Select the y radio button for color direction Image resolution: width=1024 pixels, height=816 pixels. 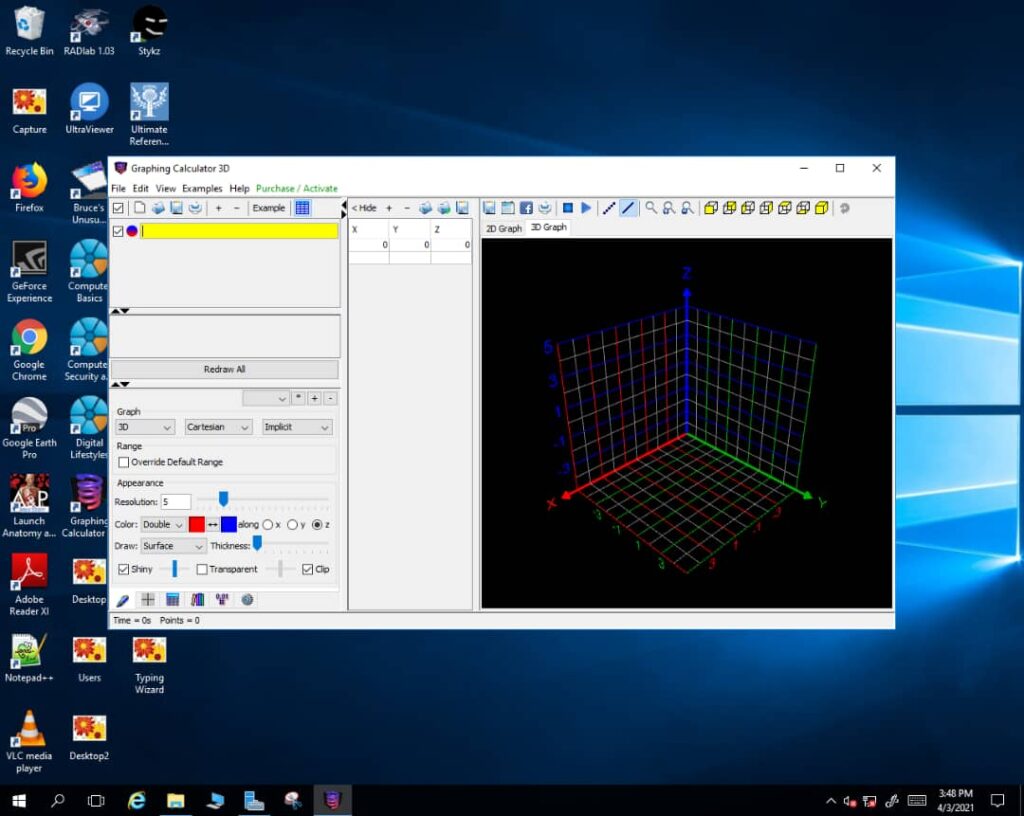click(293, 524)
